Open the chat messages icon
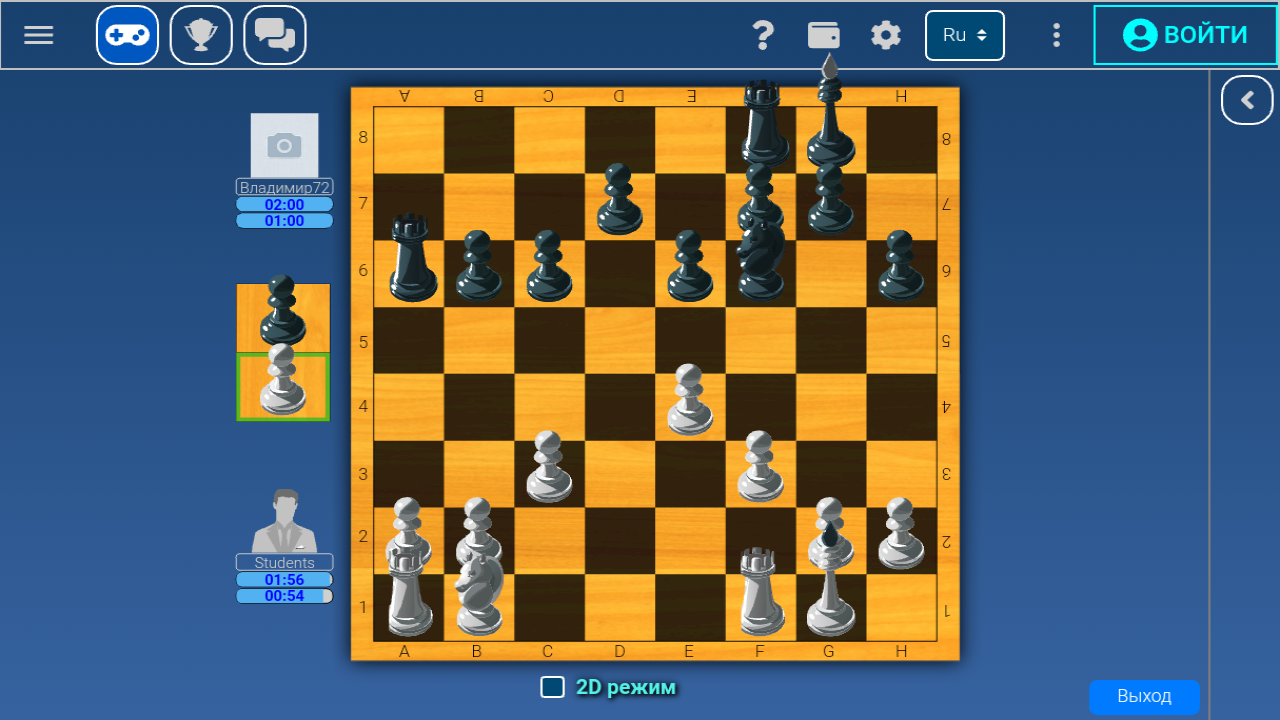Viewport: 1280px width, 720px height. pos(274,34)
